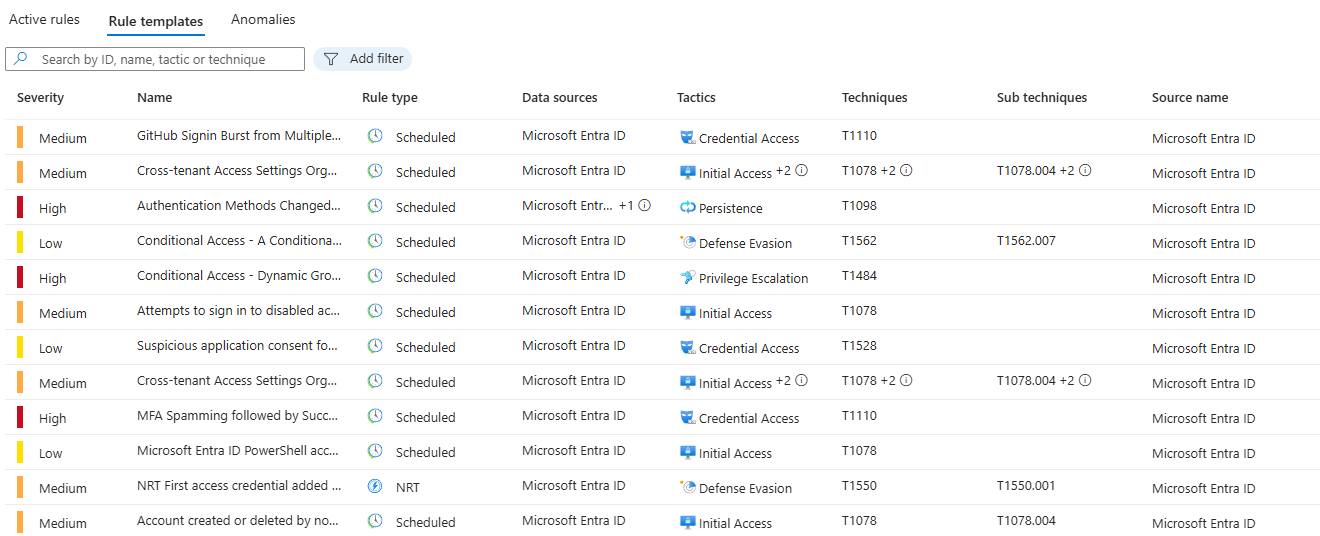This screenshot has width=1320, height=536.
Task: Open the Authentication Methods Changed... rule
Action: tap(239, 205)
